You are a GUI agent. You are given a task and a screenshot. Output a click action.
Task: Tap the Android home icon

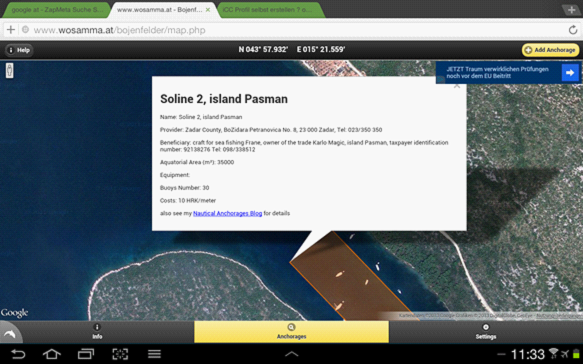[52, 354]
